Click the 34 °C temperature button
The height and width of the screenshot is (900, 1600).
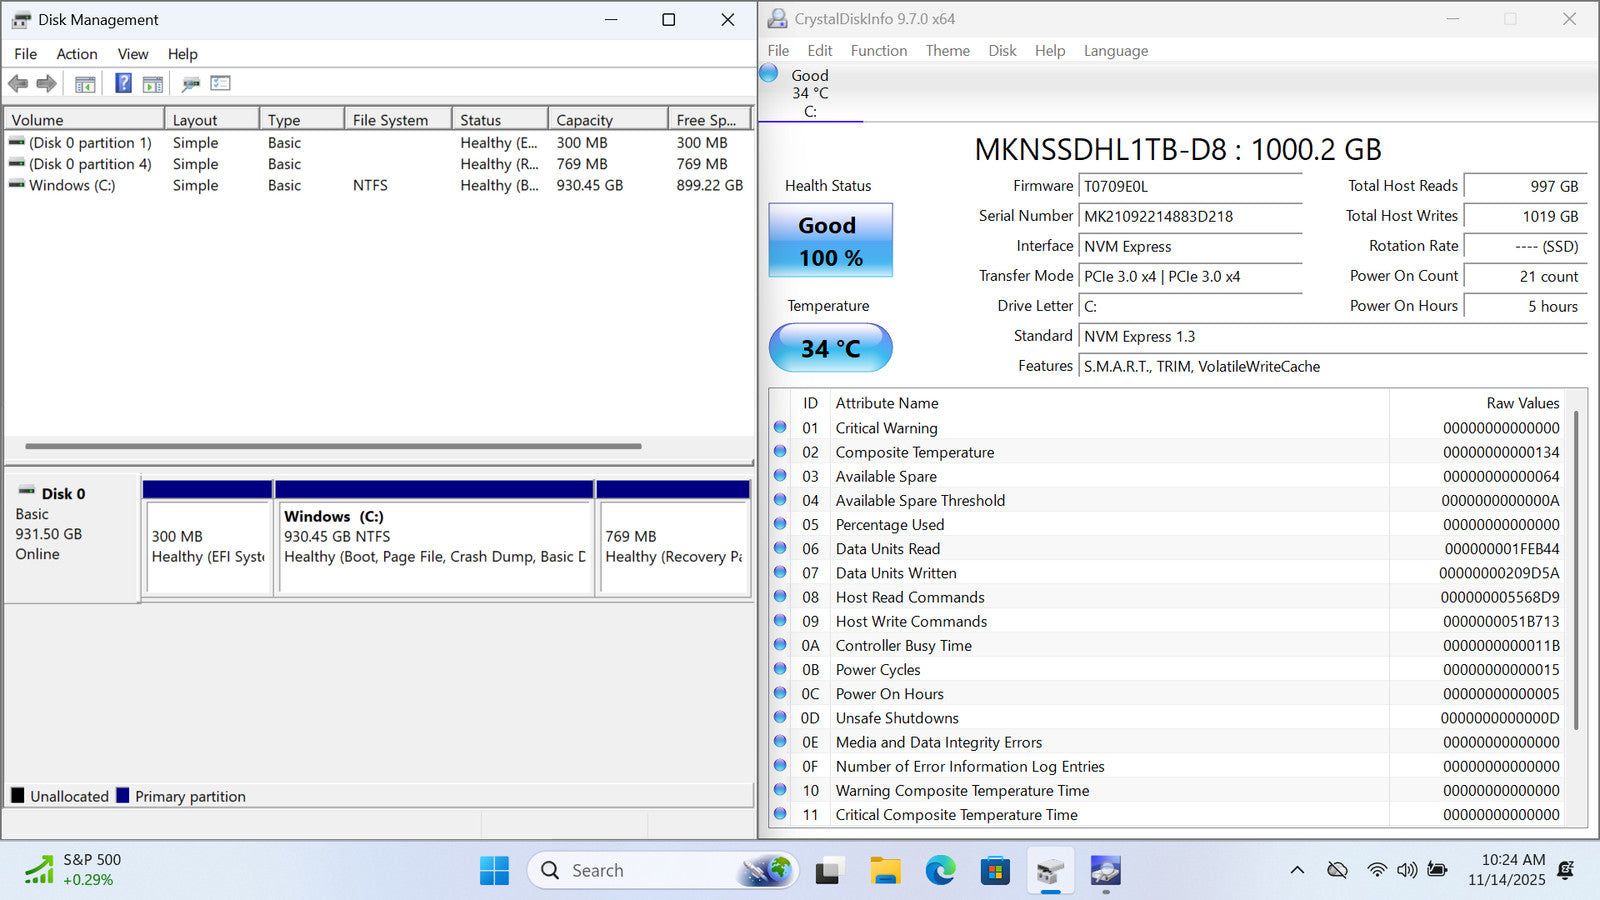coord(830,348)
